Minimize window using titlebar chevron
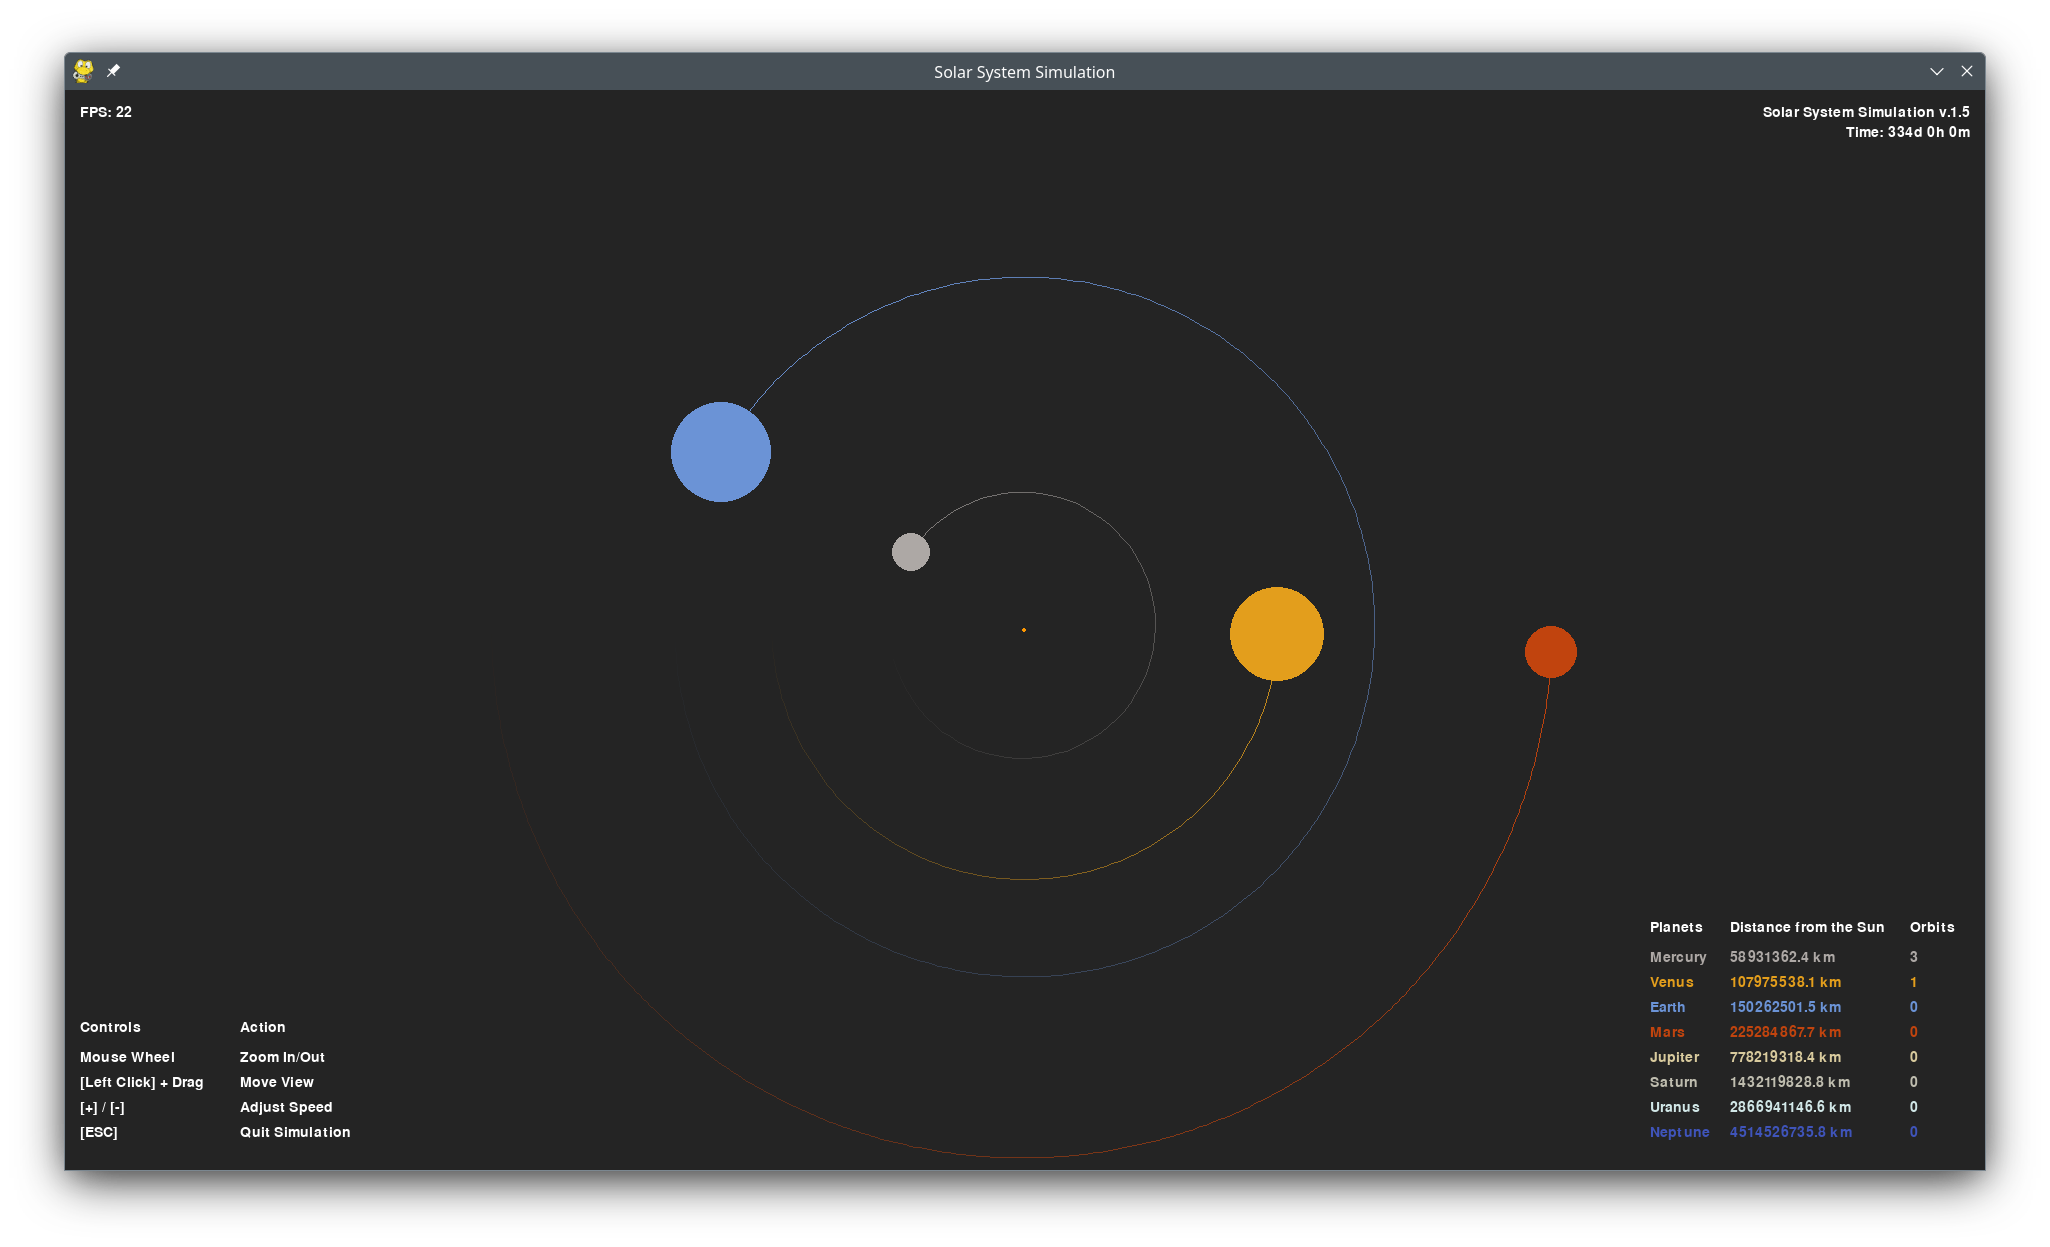The width and height of the screenshot is (2050, 1247). [1936, 71]
